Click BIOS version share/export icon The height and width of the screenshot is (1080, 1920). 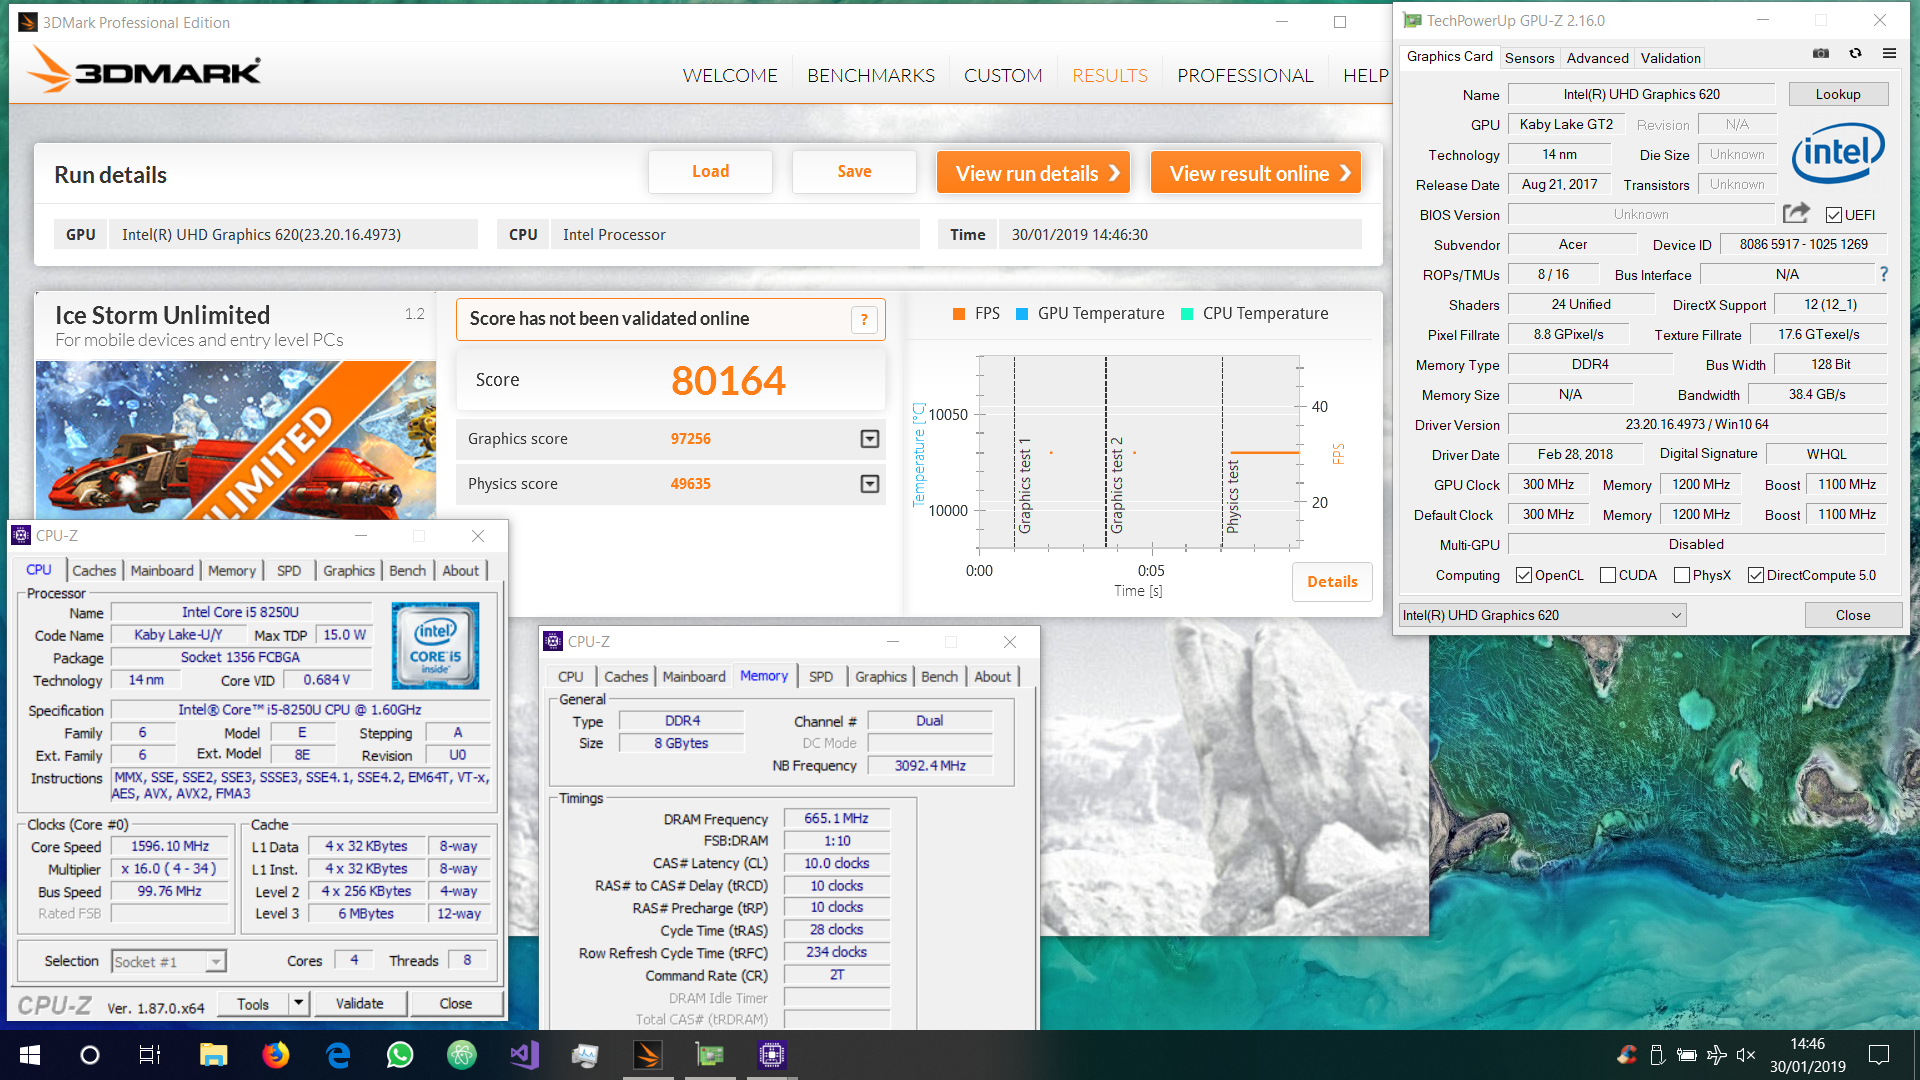click(1796, 213)
